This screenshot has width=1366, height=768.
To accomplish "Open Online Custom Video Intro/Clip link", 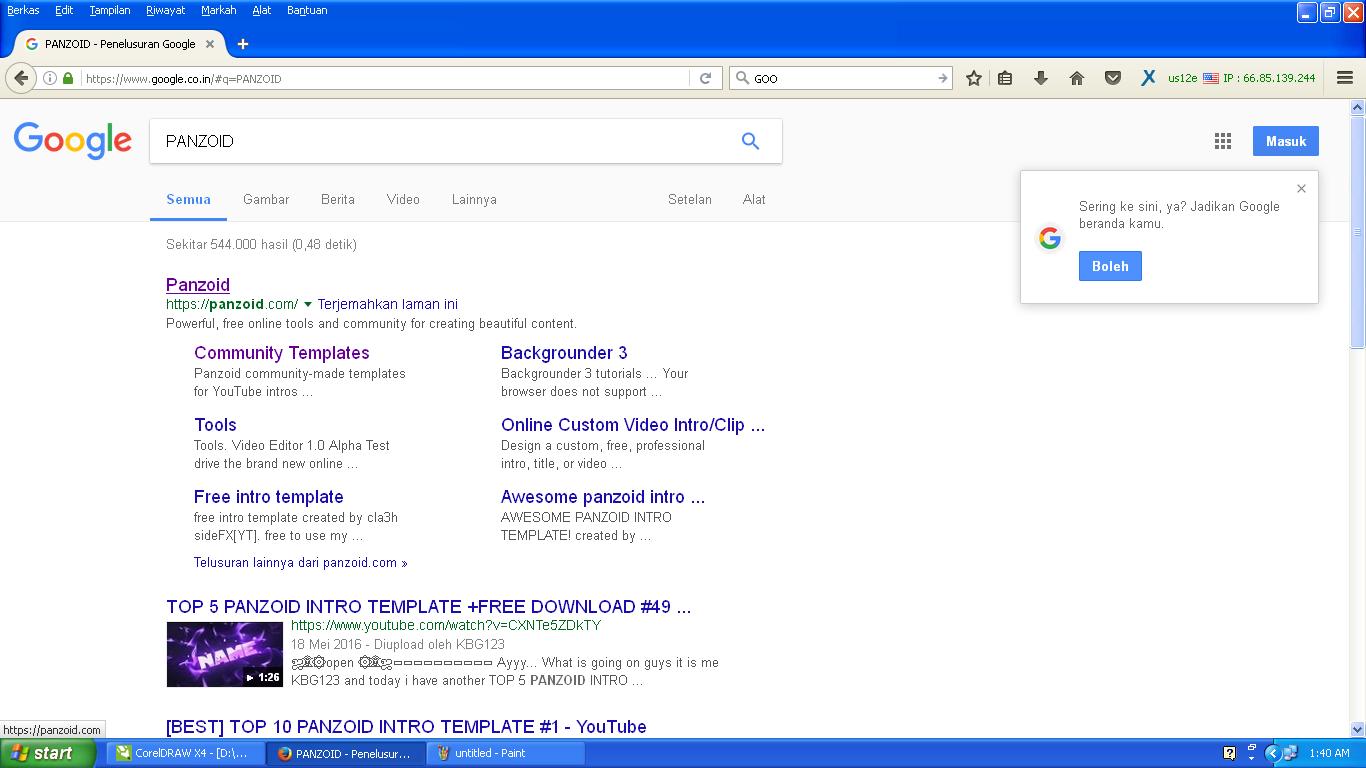I will click(633, 425).
